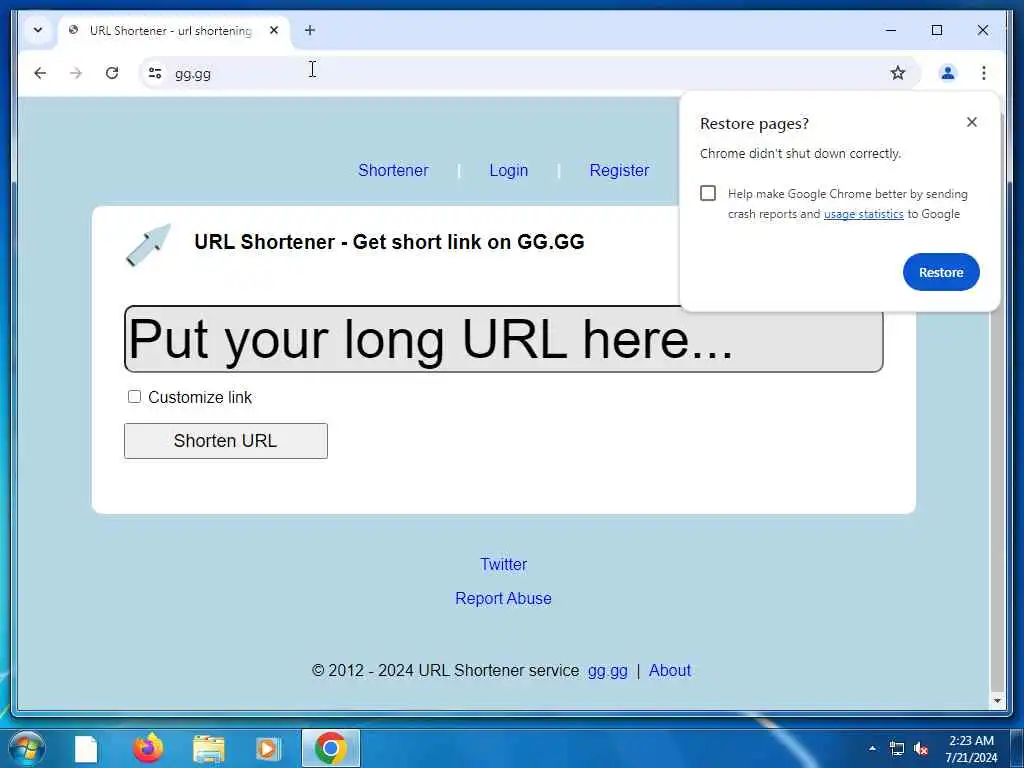Viewport: 1024px width, 768px height.
Task: Open the Twitter link
Action: click(504, 564)
